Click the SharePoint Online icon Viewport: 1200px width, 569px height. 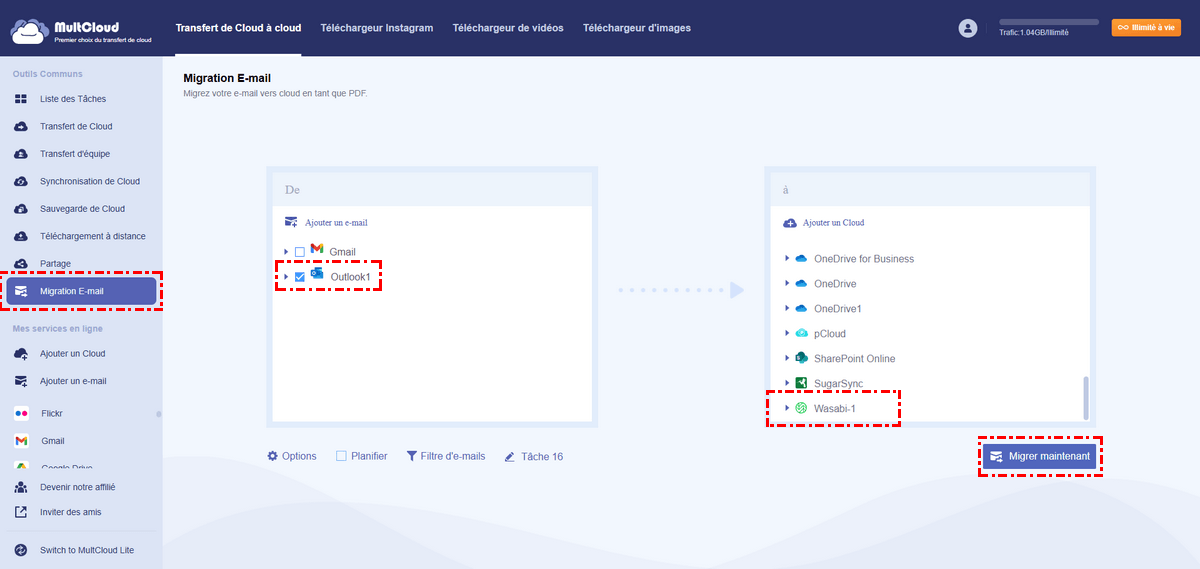801,358
